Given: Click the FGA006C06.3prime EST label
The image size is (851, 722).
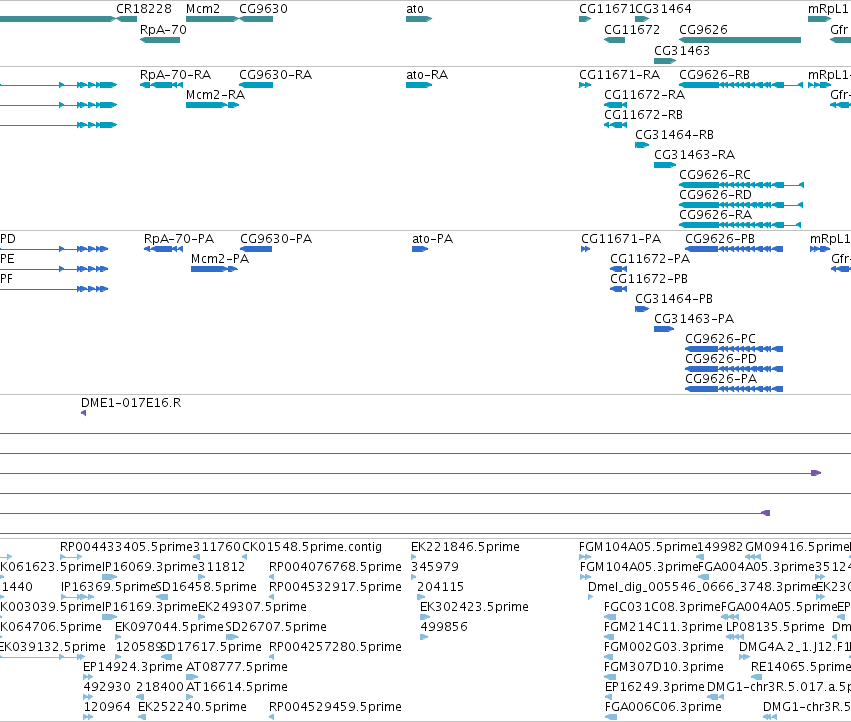Looking at the screenshot, I should (663, 707).
